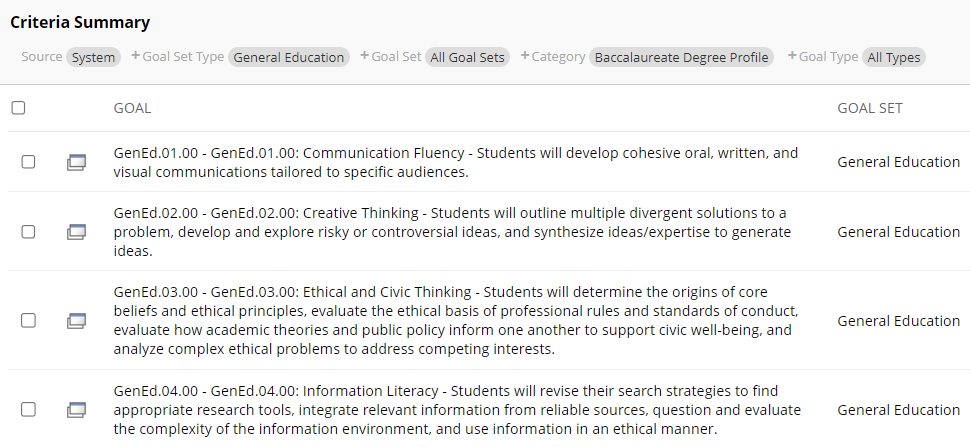Open detail icon for Ethical and Civic Thinking
This screenshot has width=970, height=447.
pos(76,321)
